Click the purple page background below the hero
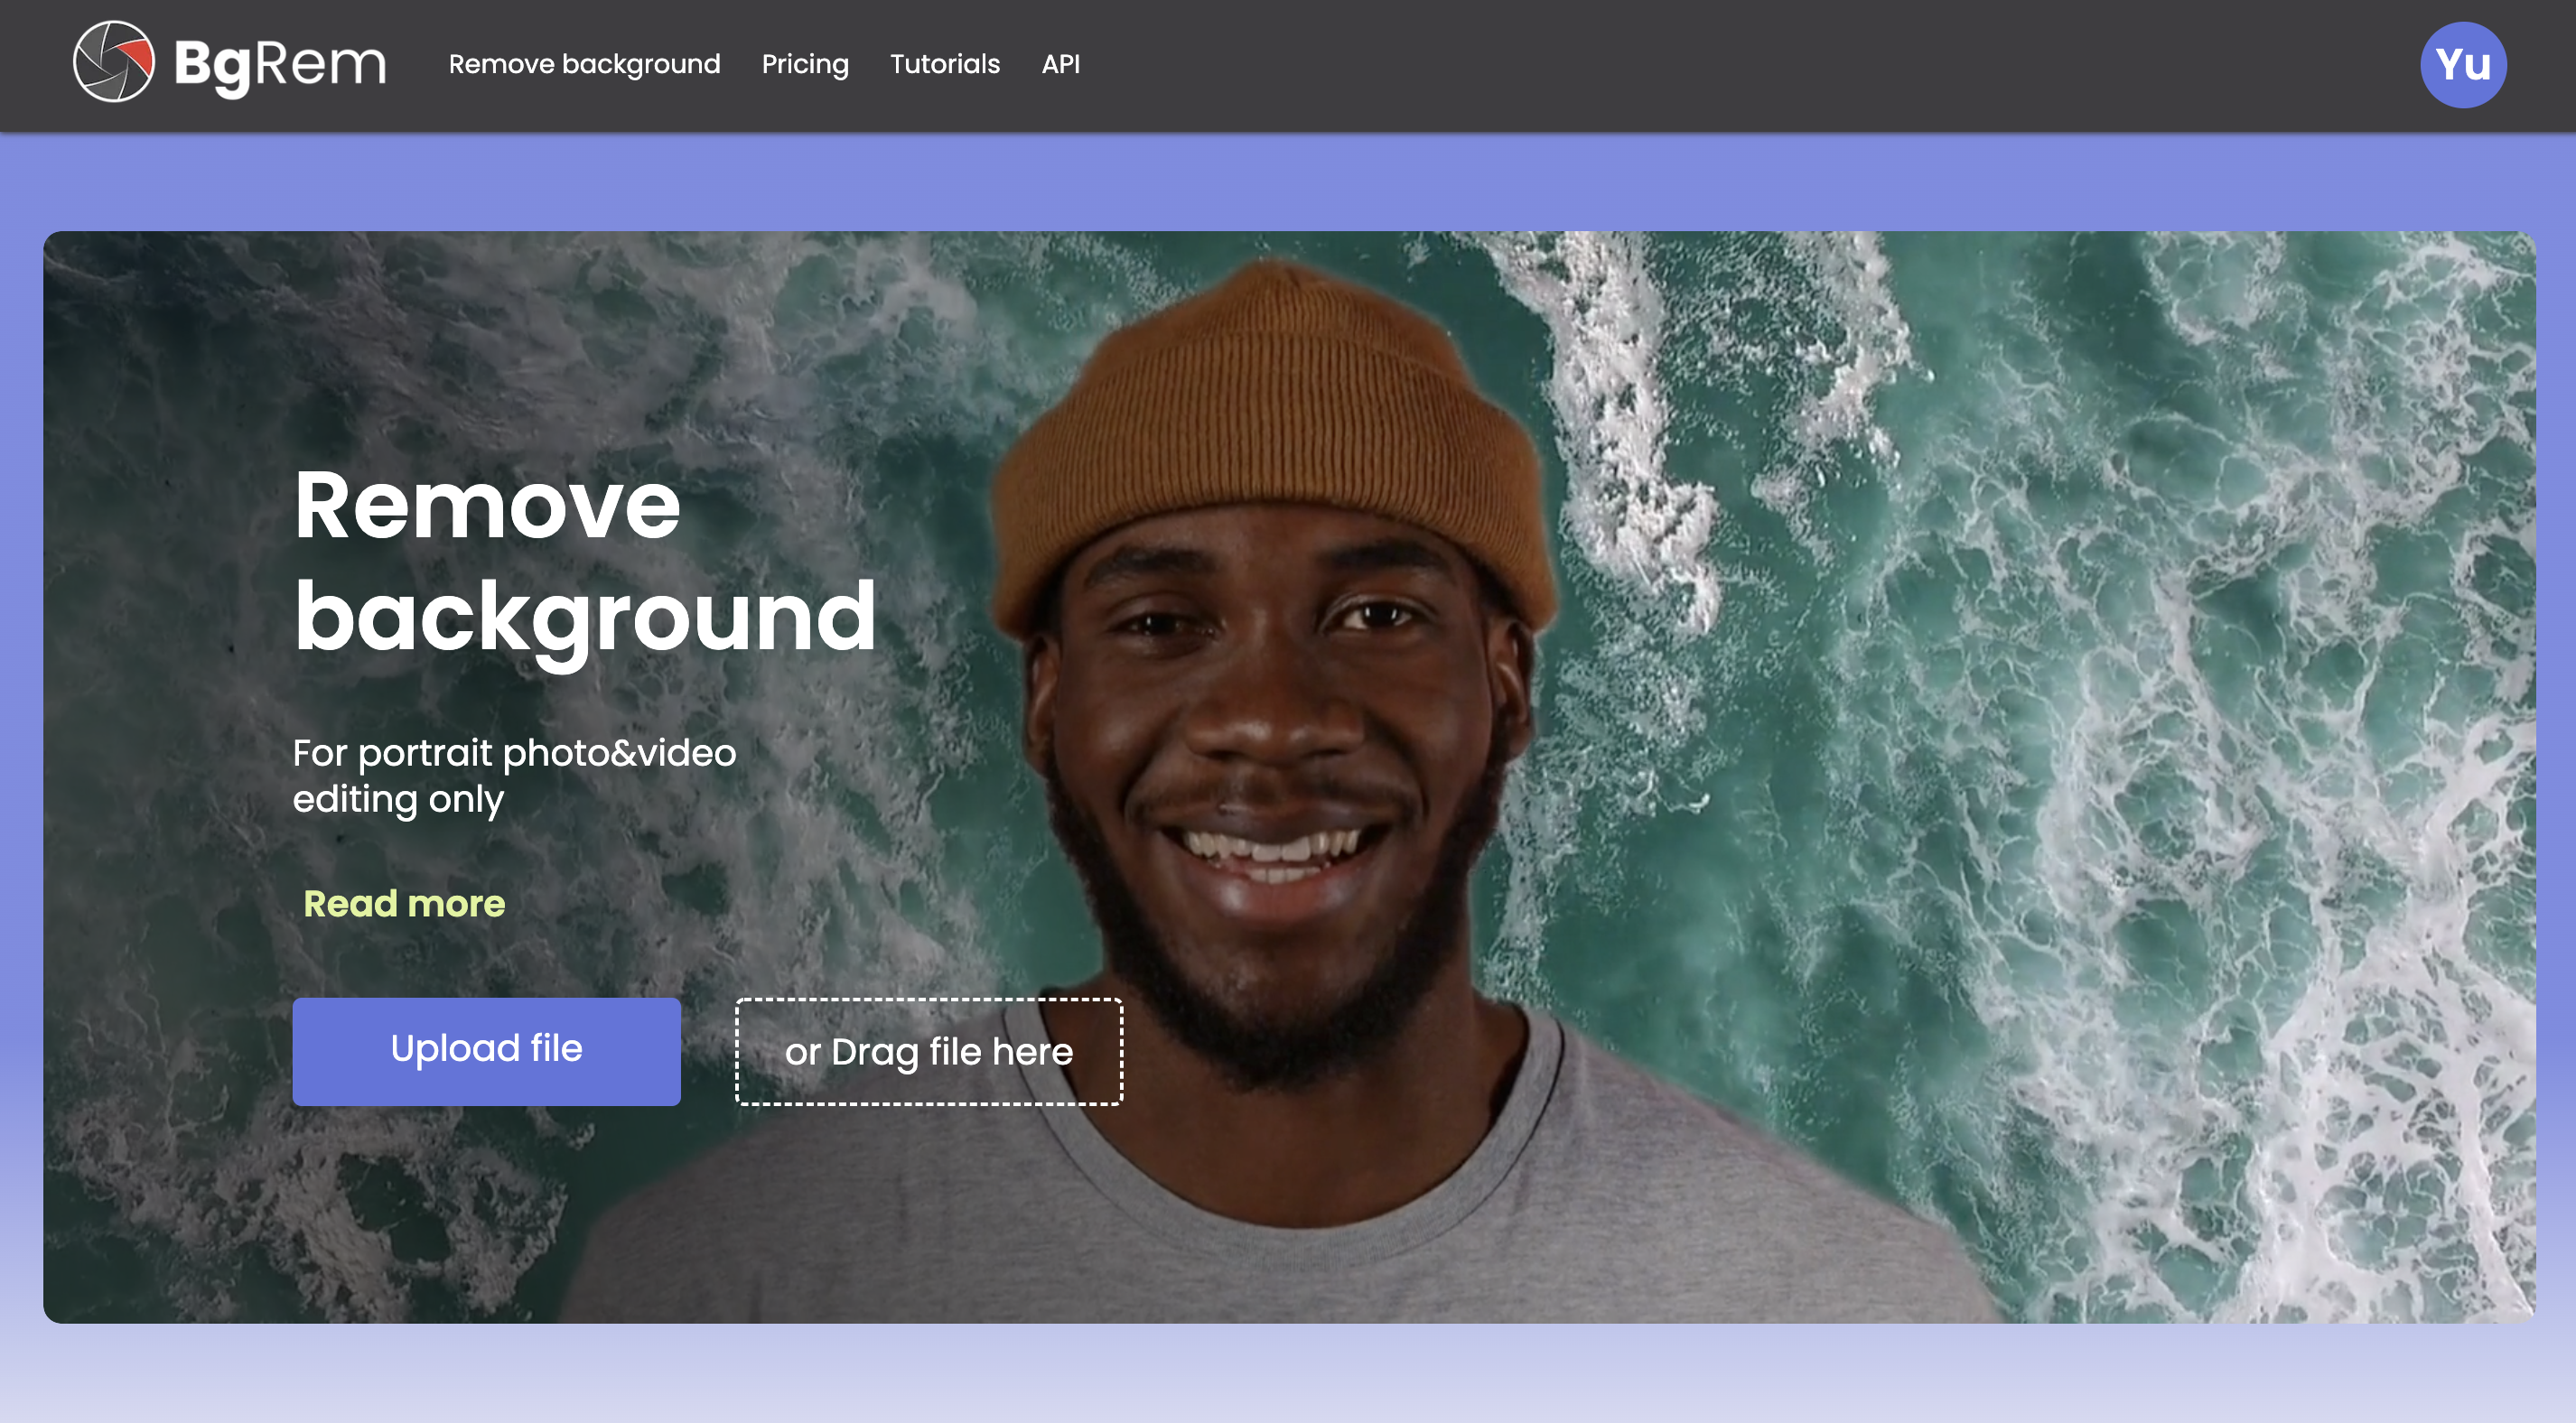 click(1288, 1375)
